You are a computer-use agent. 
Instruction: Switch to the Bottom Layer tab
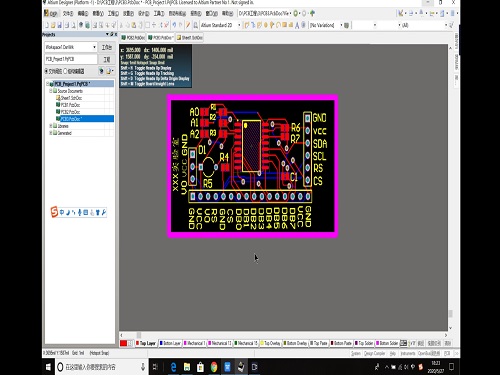(170, 343)
